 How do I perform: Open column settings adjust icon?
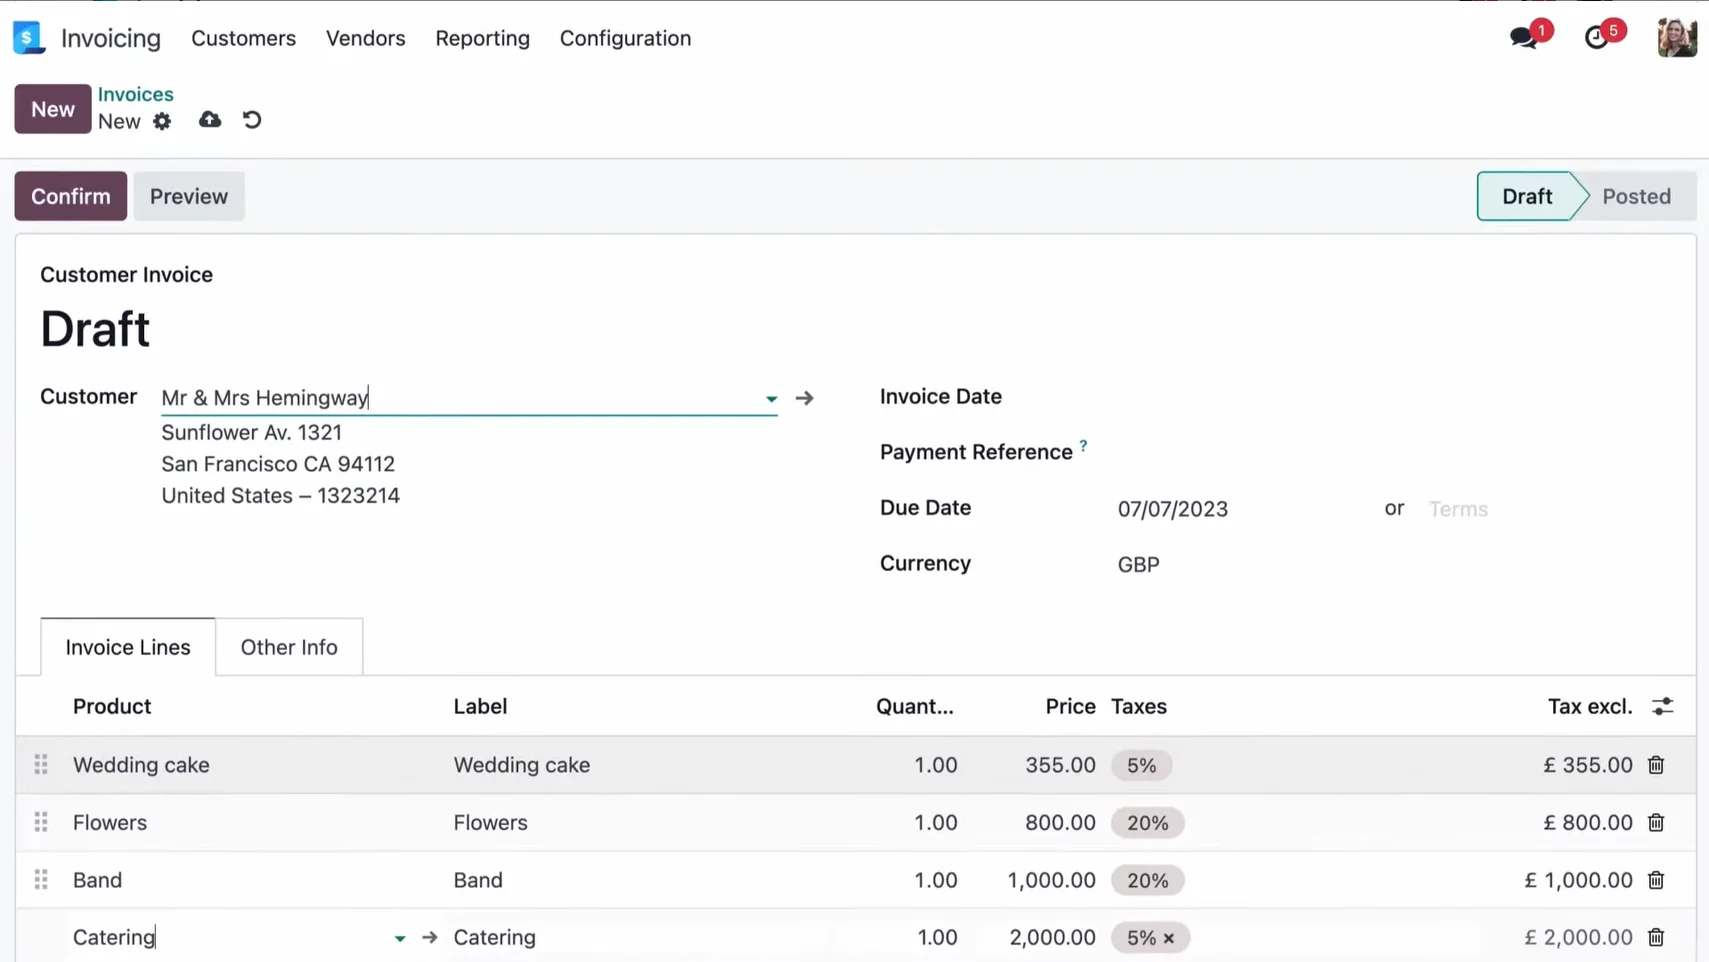(1663, 707)
